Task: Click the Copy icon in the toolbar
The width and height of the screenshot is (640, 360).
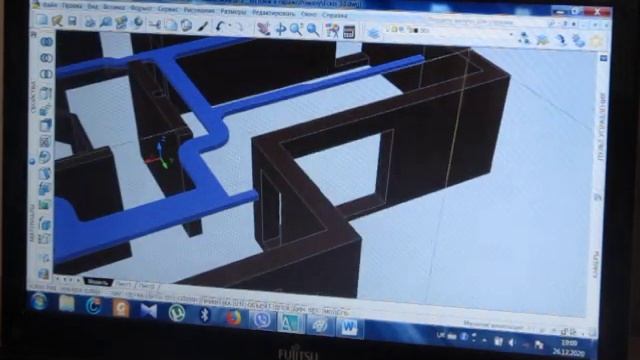Action: (x=171, y=25)
